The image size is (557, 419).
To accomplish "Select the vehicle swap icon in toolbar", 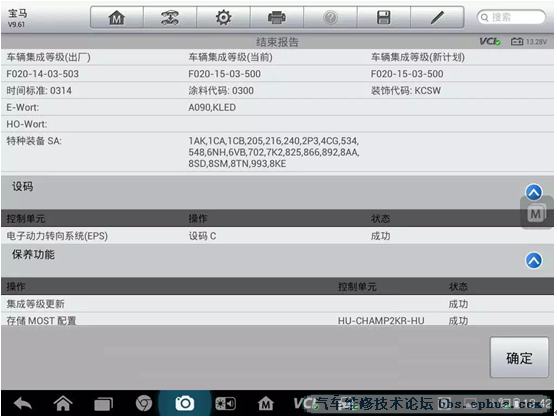I will 170,17.
